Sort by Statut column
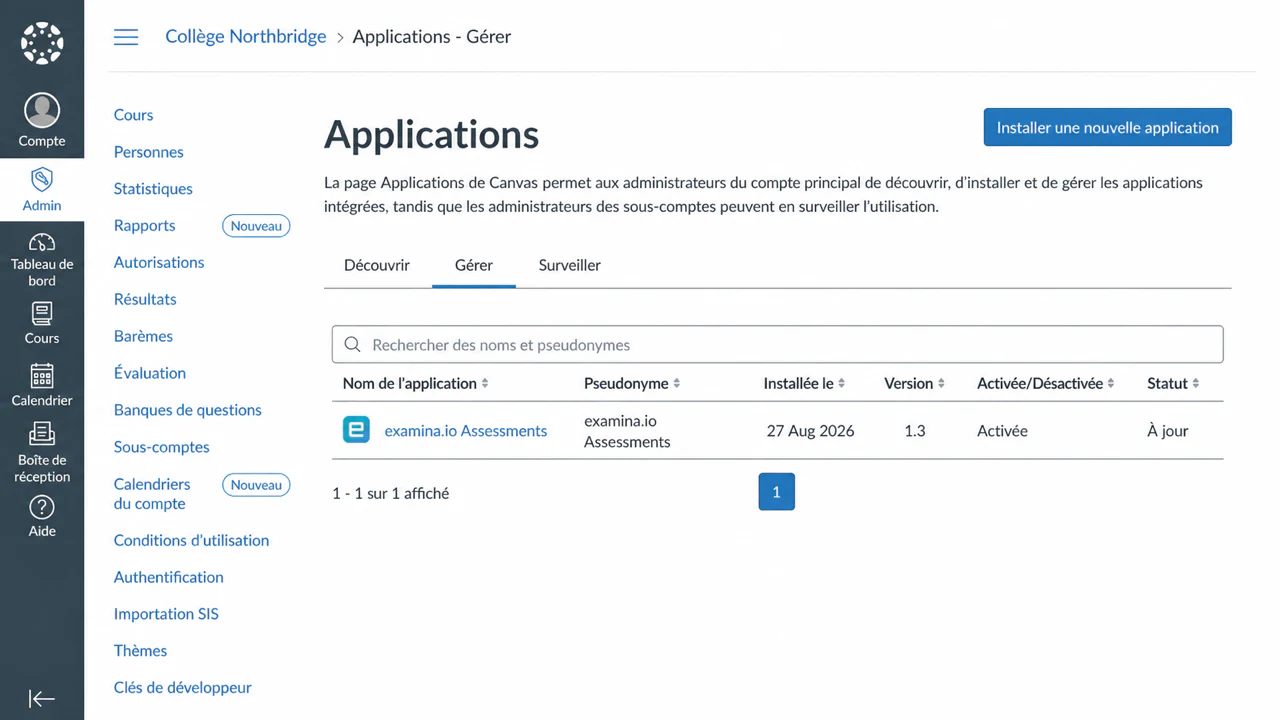1280x720 pixels. click(1173, 383)
